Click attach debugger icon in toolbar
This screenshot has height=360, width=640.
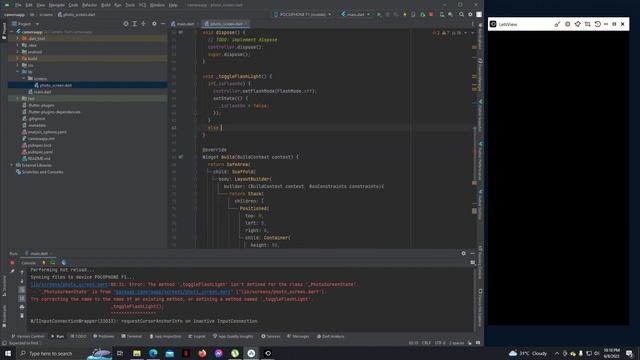[x=422, y=14]
